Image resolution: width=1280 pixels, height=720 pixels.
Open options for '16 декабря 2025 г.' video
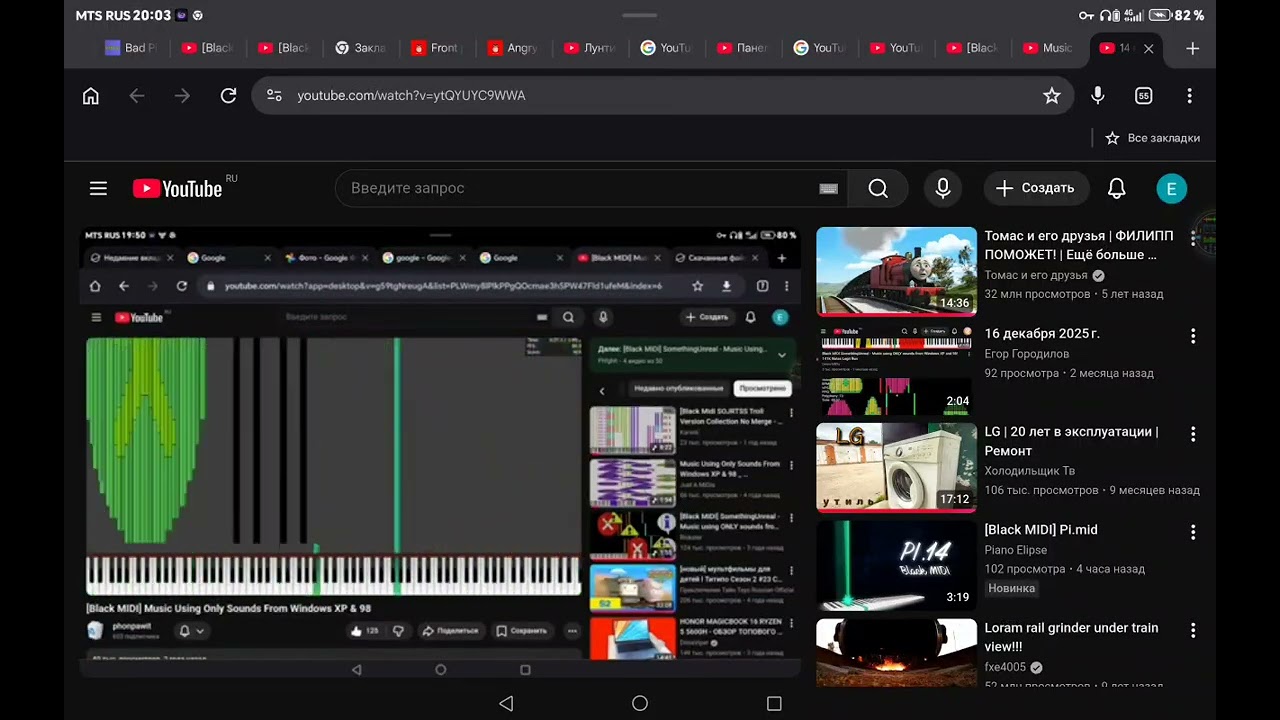(x=1193, y=336)
